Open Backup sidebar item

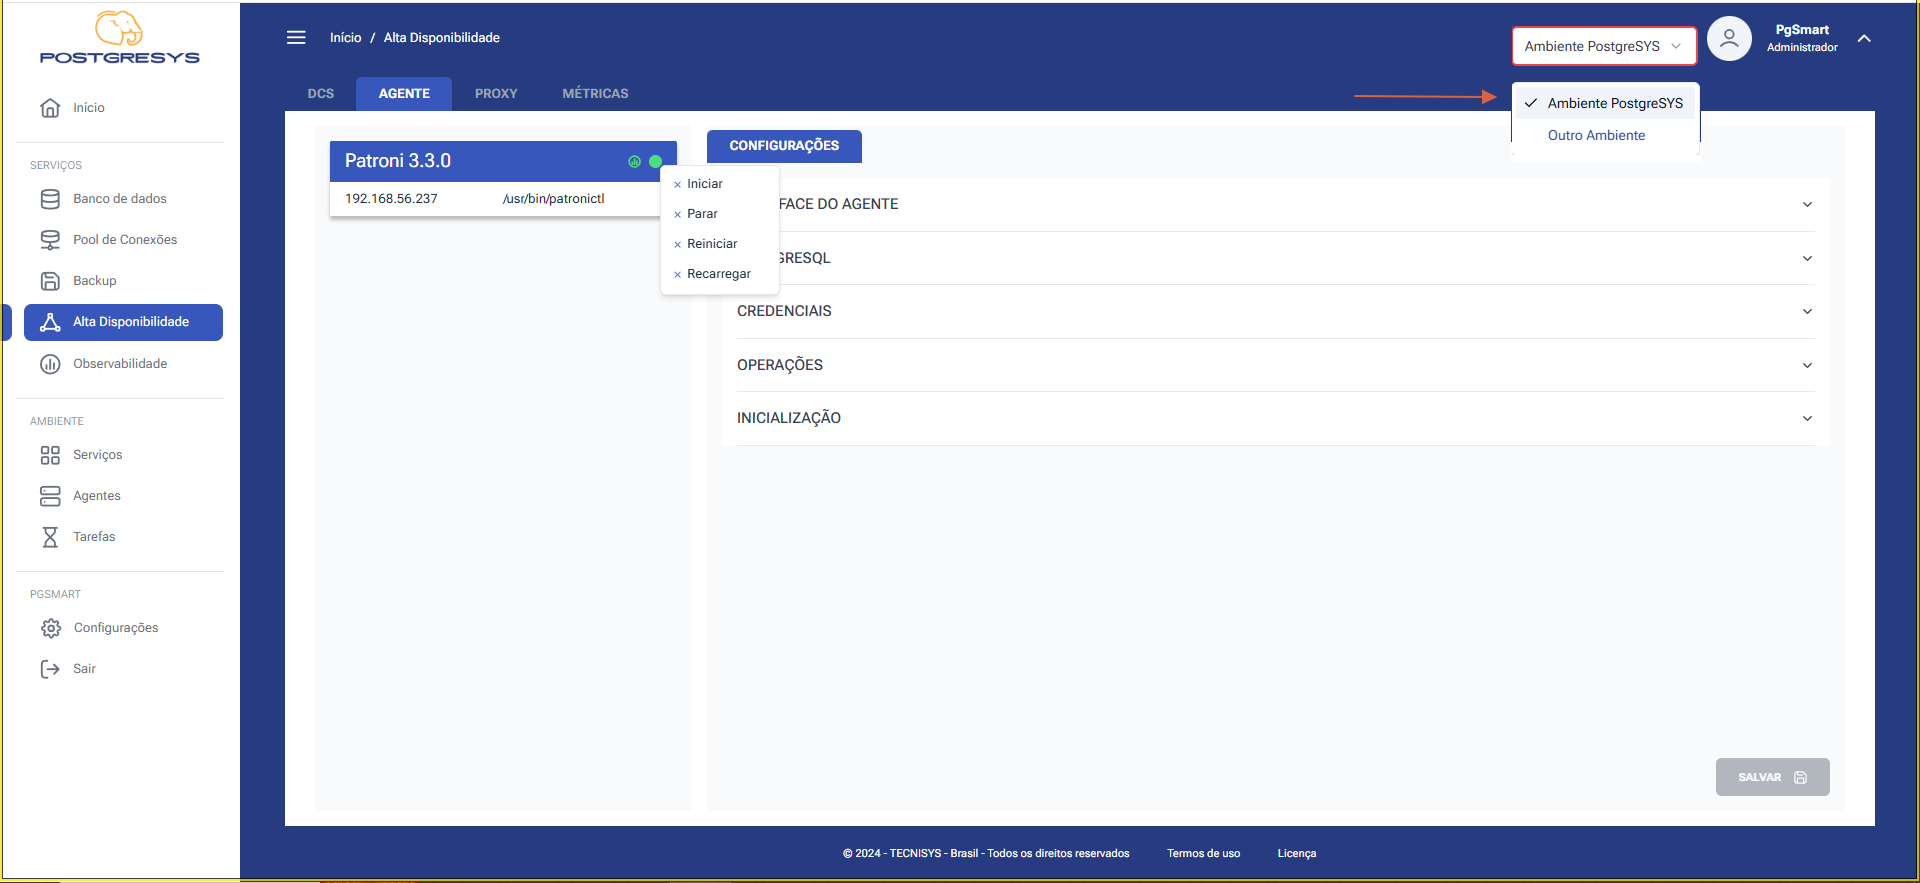[x=123, y=281]
